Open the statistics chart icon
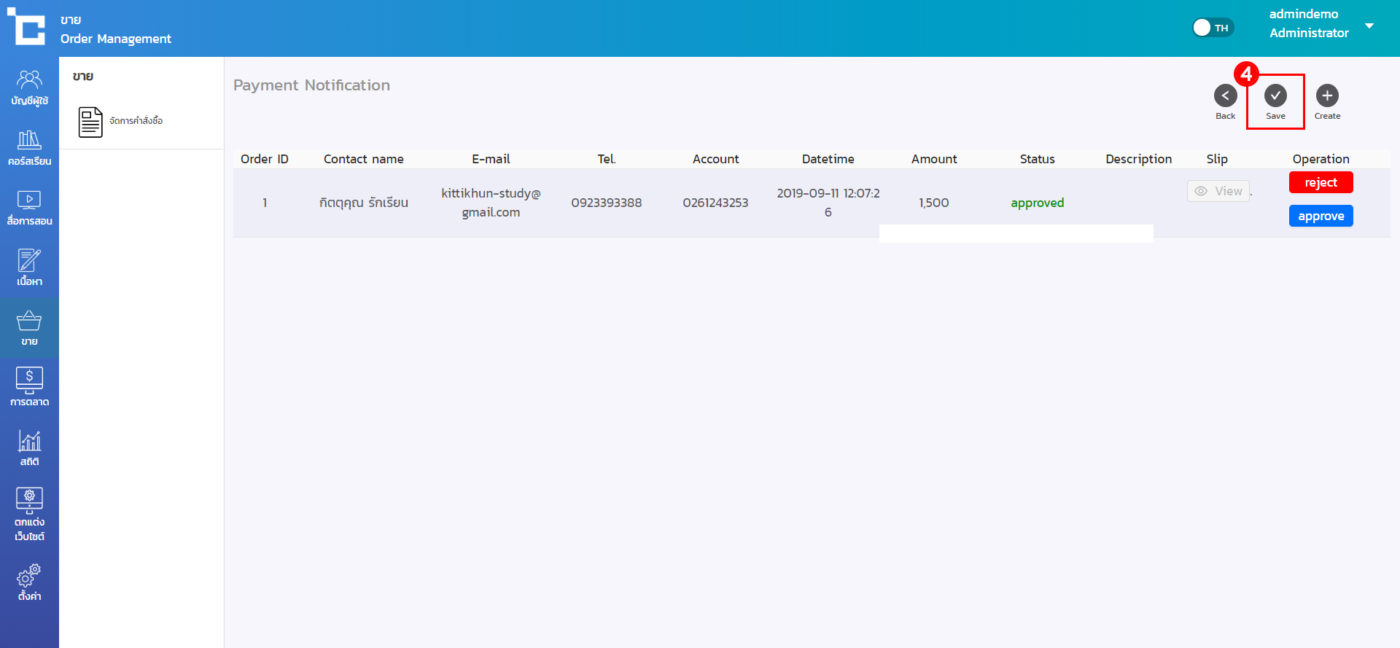Image resolution: width=1400 pixels, height=648 pixels. (x=29, y=441)
